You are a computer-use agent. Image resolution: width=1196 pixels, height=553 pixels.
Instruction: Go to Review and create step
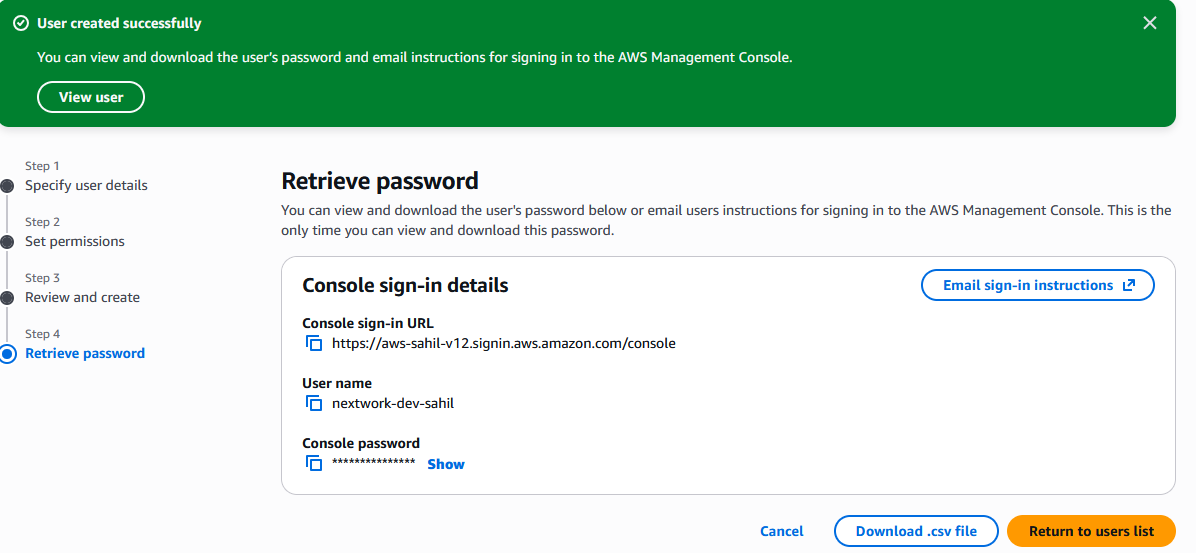coord(82,297)
